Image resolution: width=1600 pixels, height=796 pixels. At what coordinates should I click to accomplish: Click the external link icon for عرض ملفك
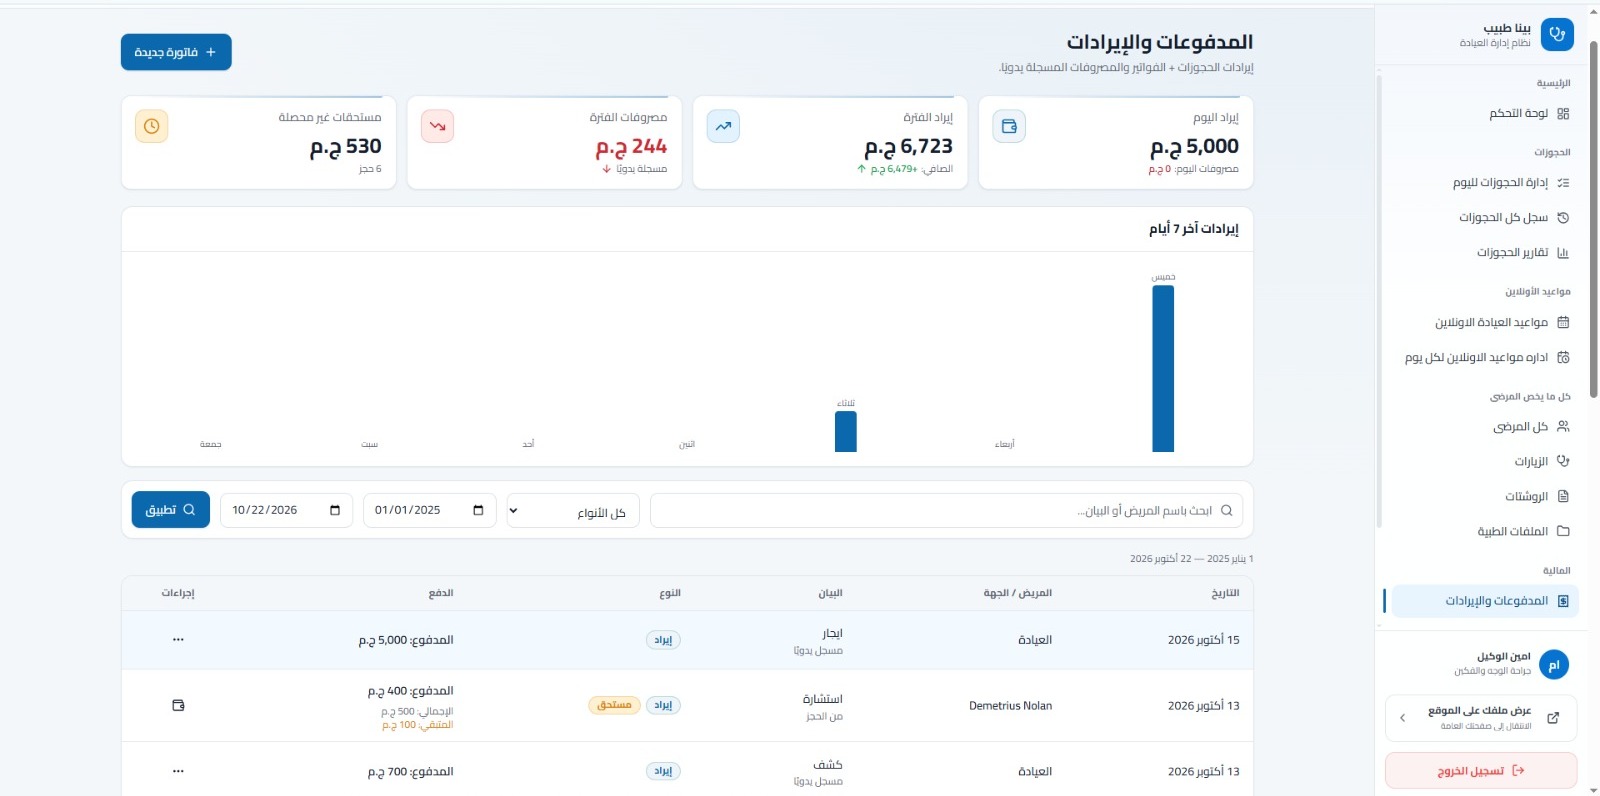(1553, 718)
